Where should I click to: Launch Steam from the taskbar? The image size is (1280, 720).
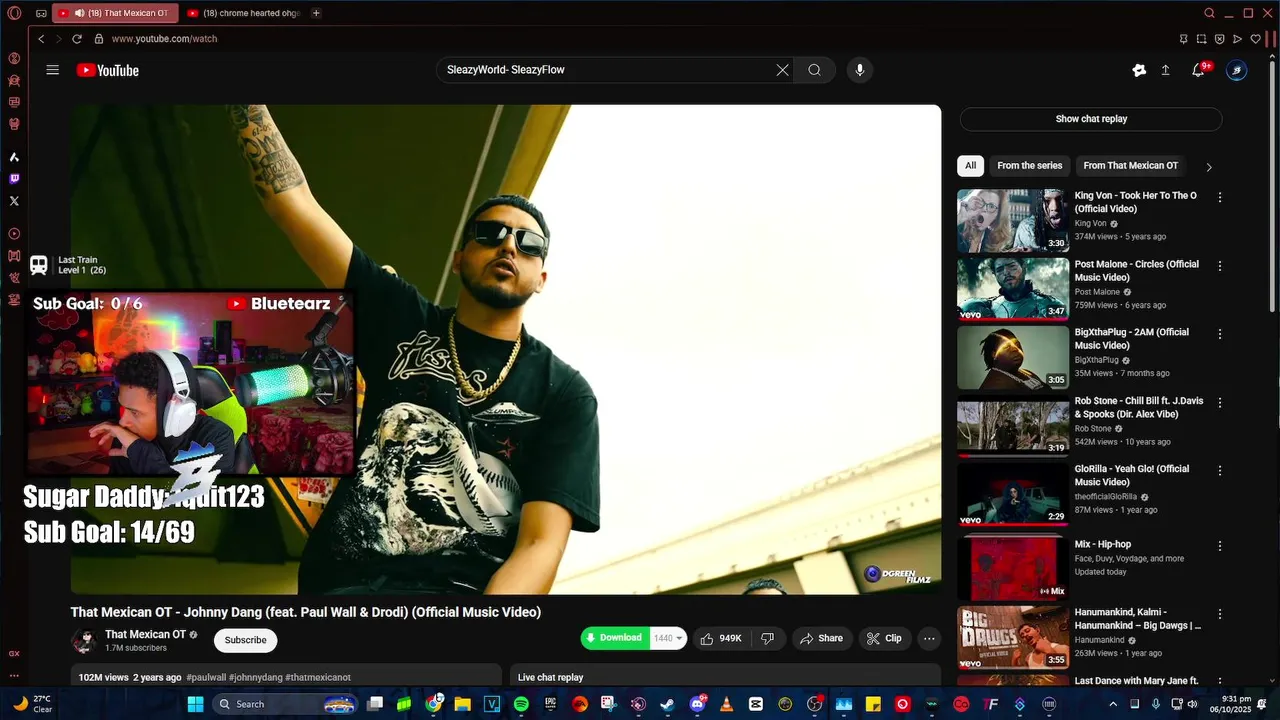(667, 704)
